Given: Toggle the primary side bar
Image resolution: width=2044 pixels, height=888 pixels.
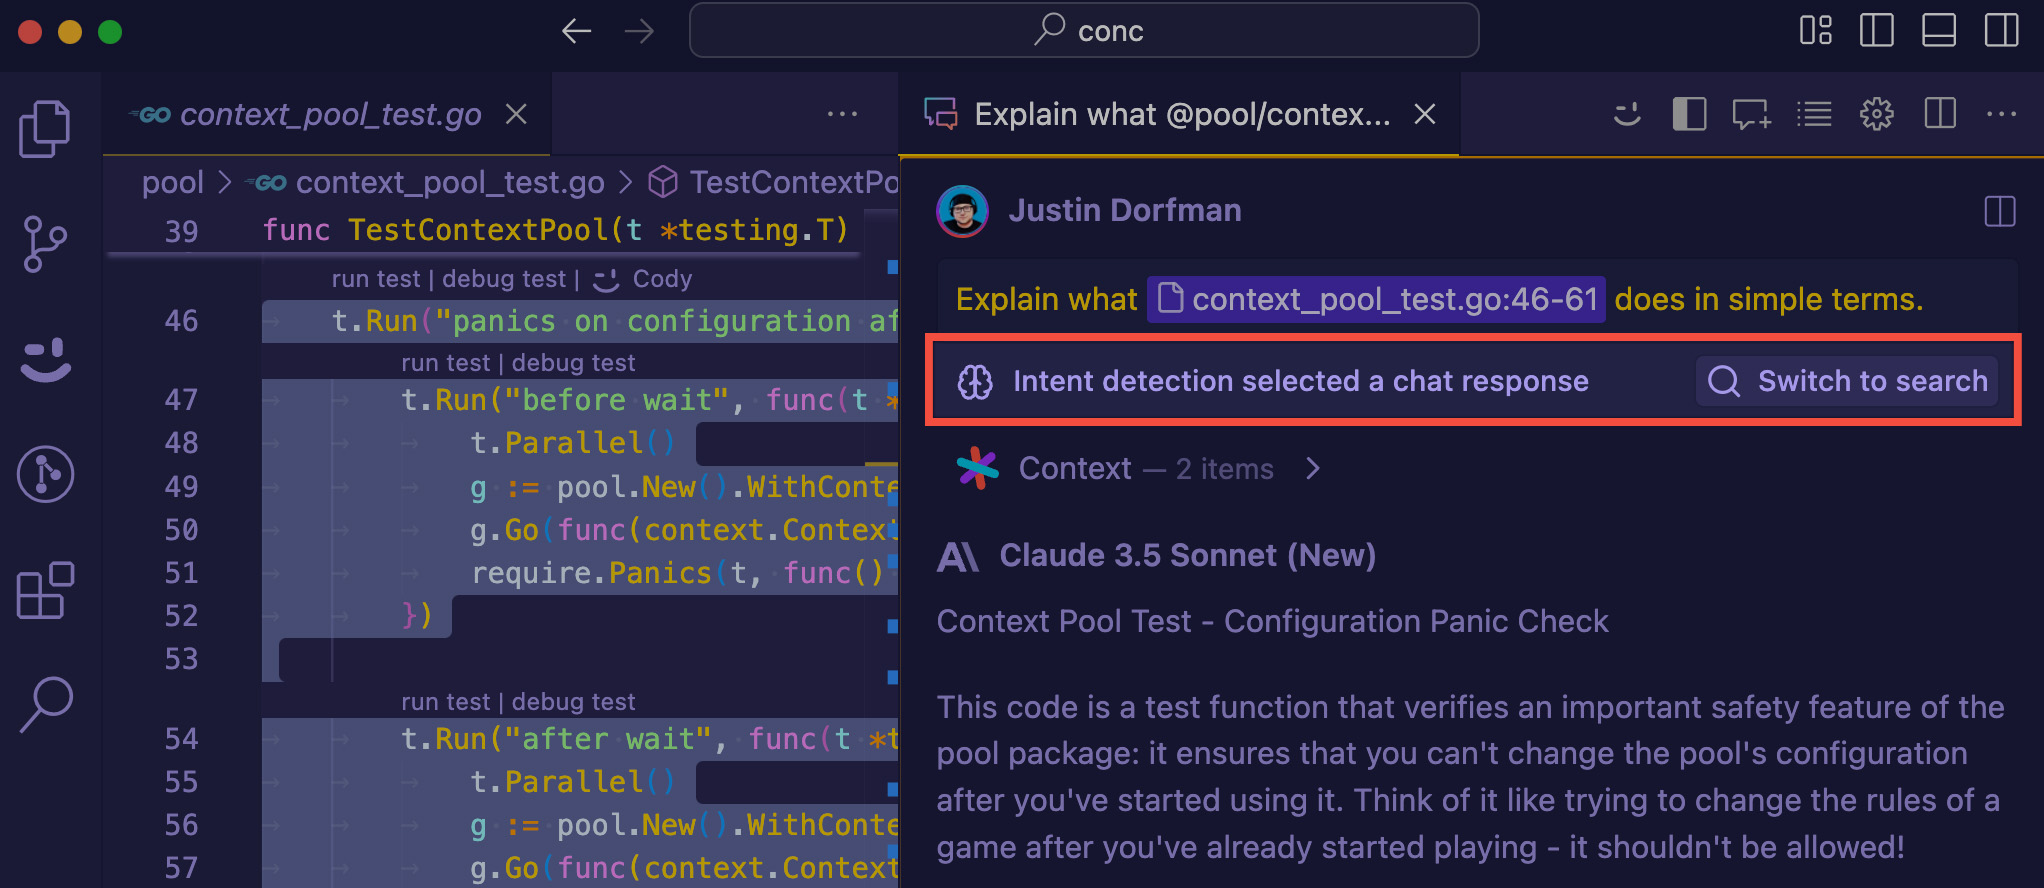Looking at the screenshot, I should point(1877,30).
